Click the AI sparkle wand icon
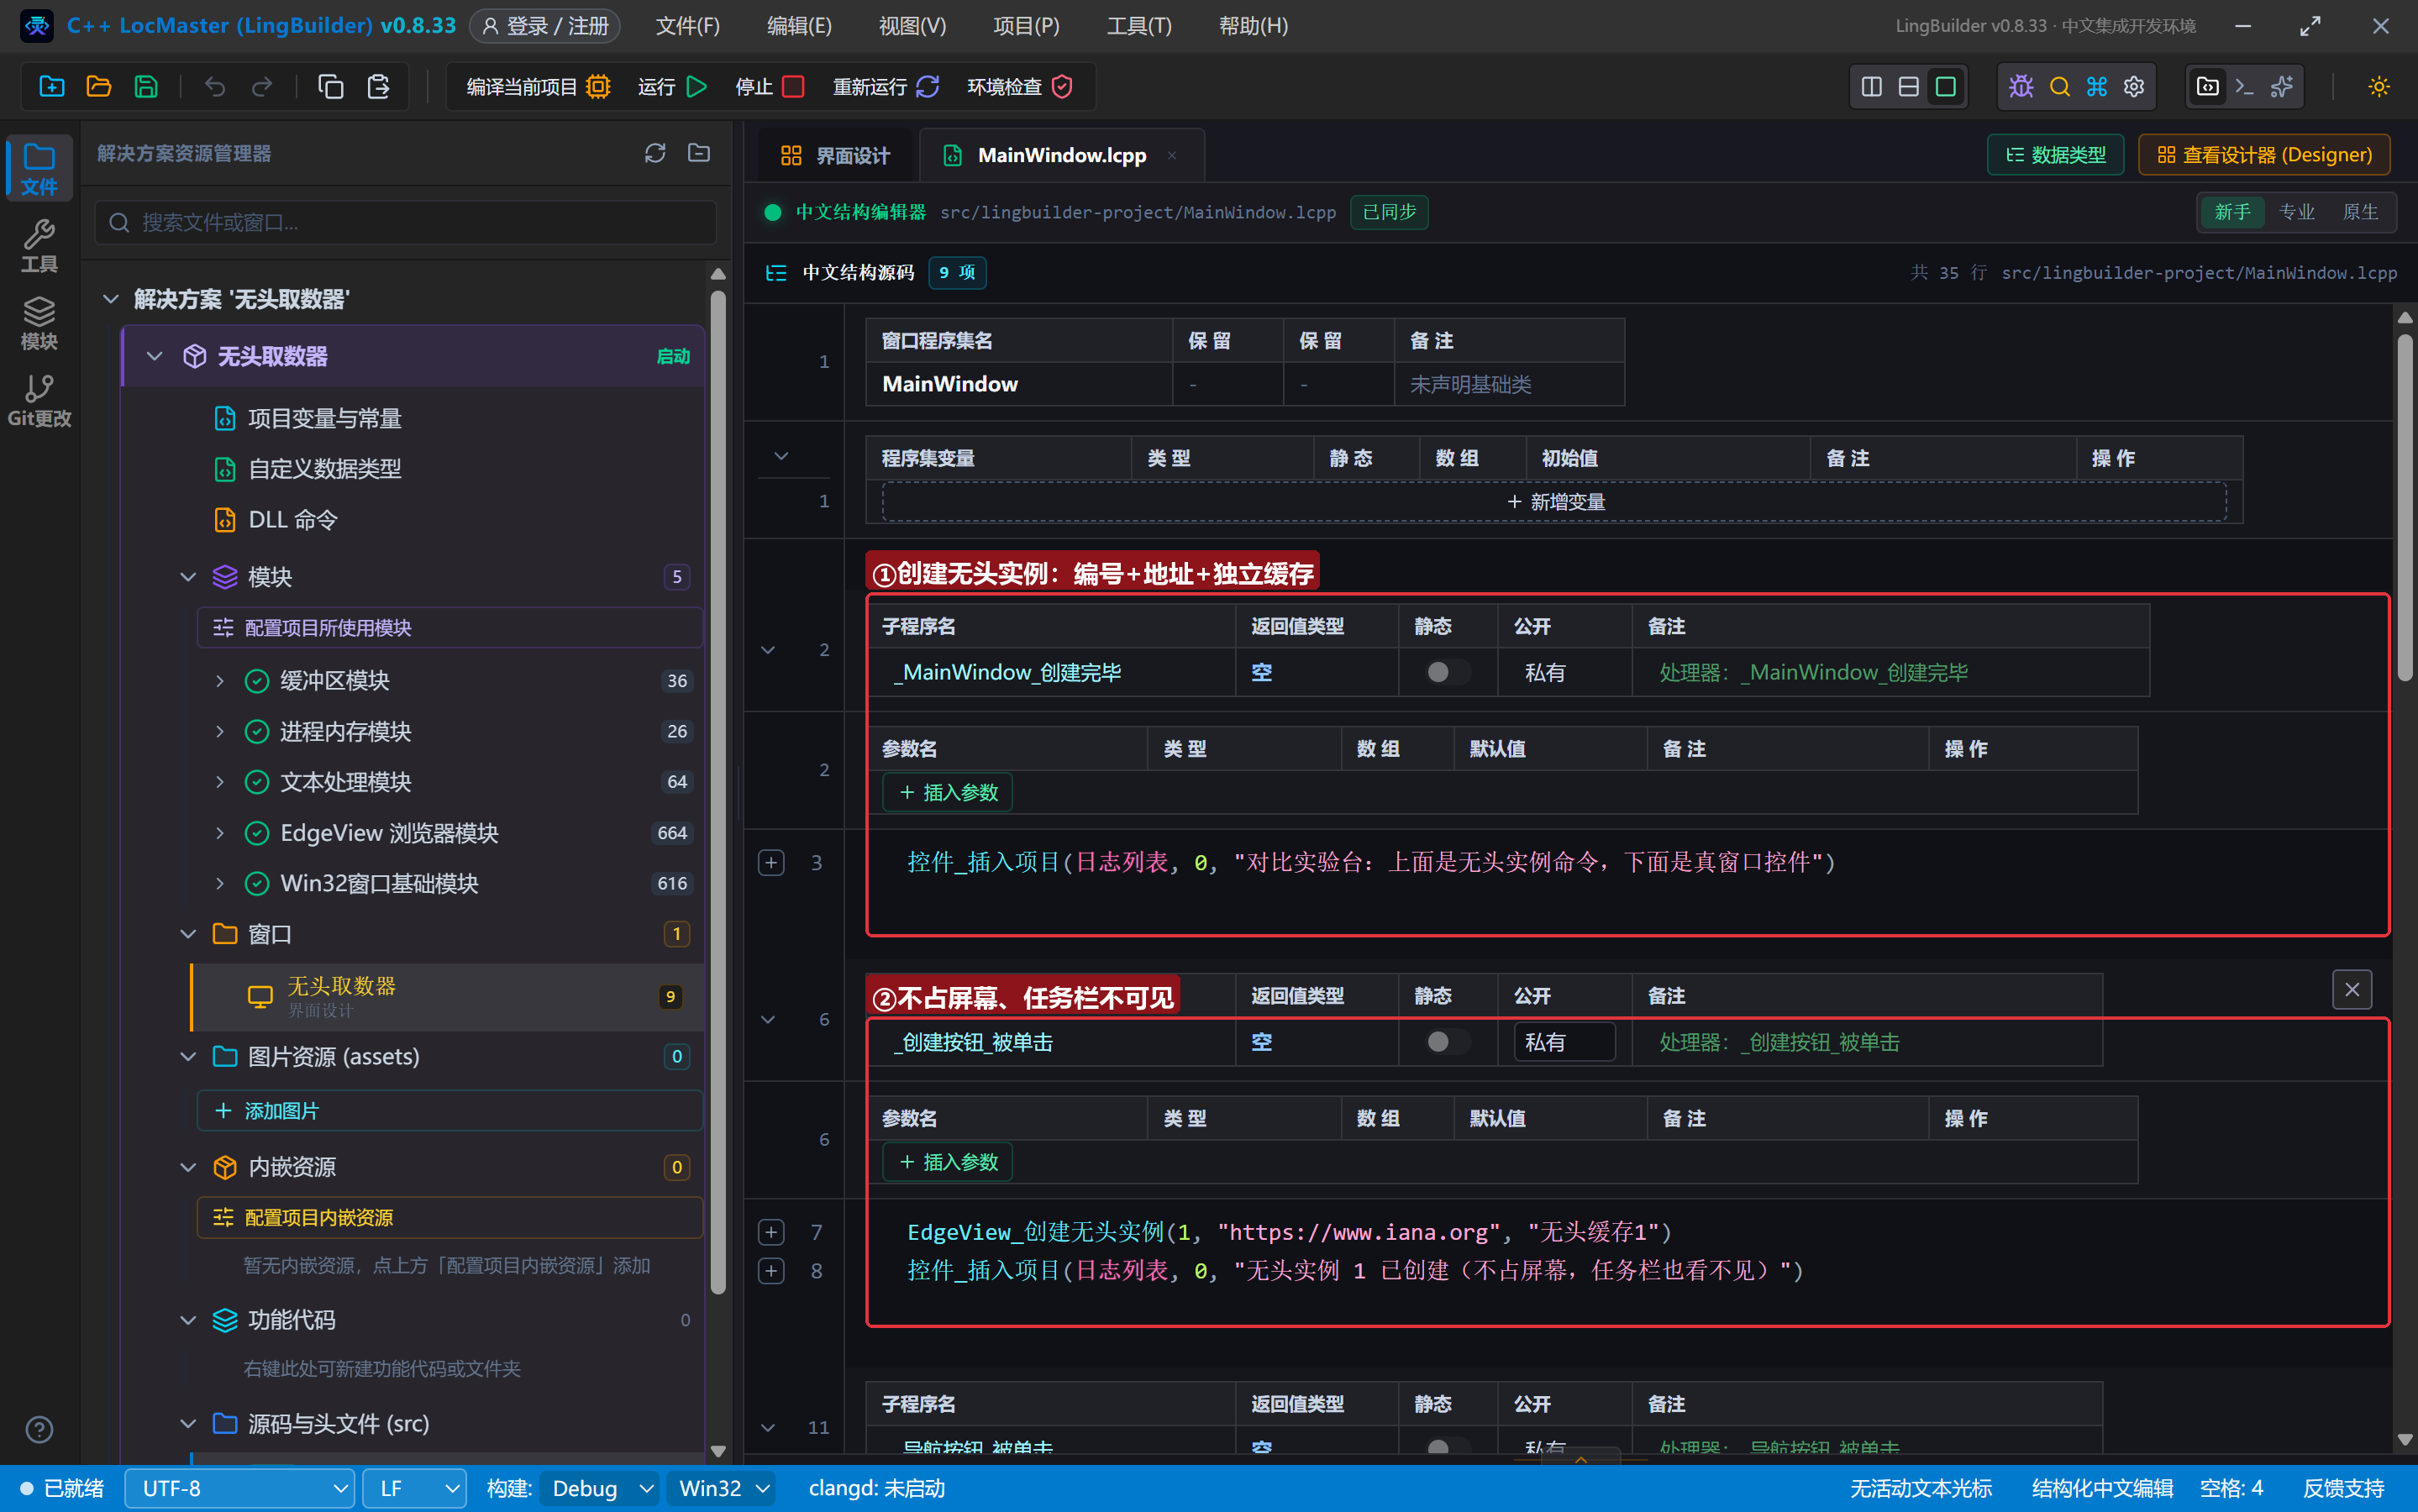The width and height of the screenshot is (2418, 1512). [2281, 87]
